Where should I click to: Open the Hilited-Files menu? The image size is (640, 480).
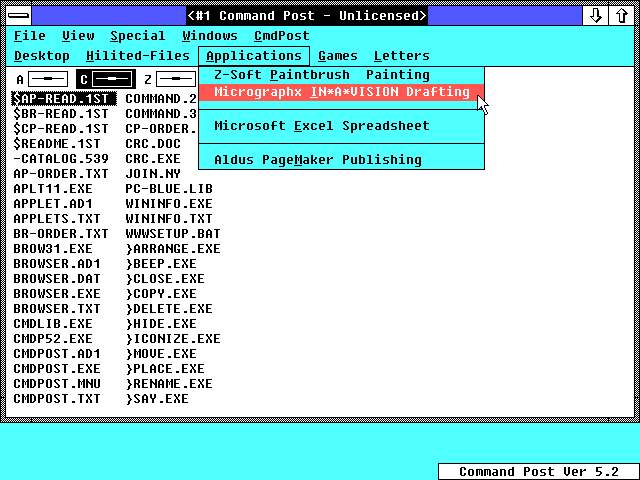138,56
